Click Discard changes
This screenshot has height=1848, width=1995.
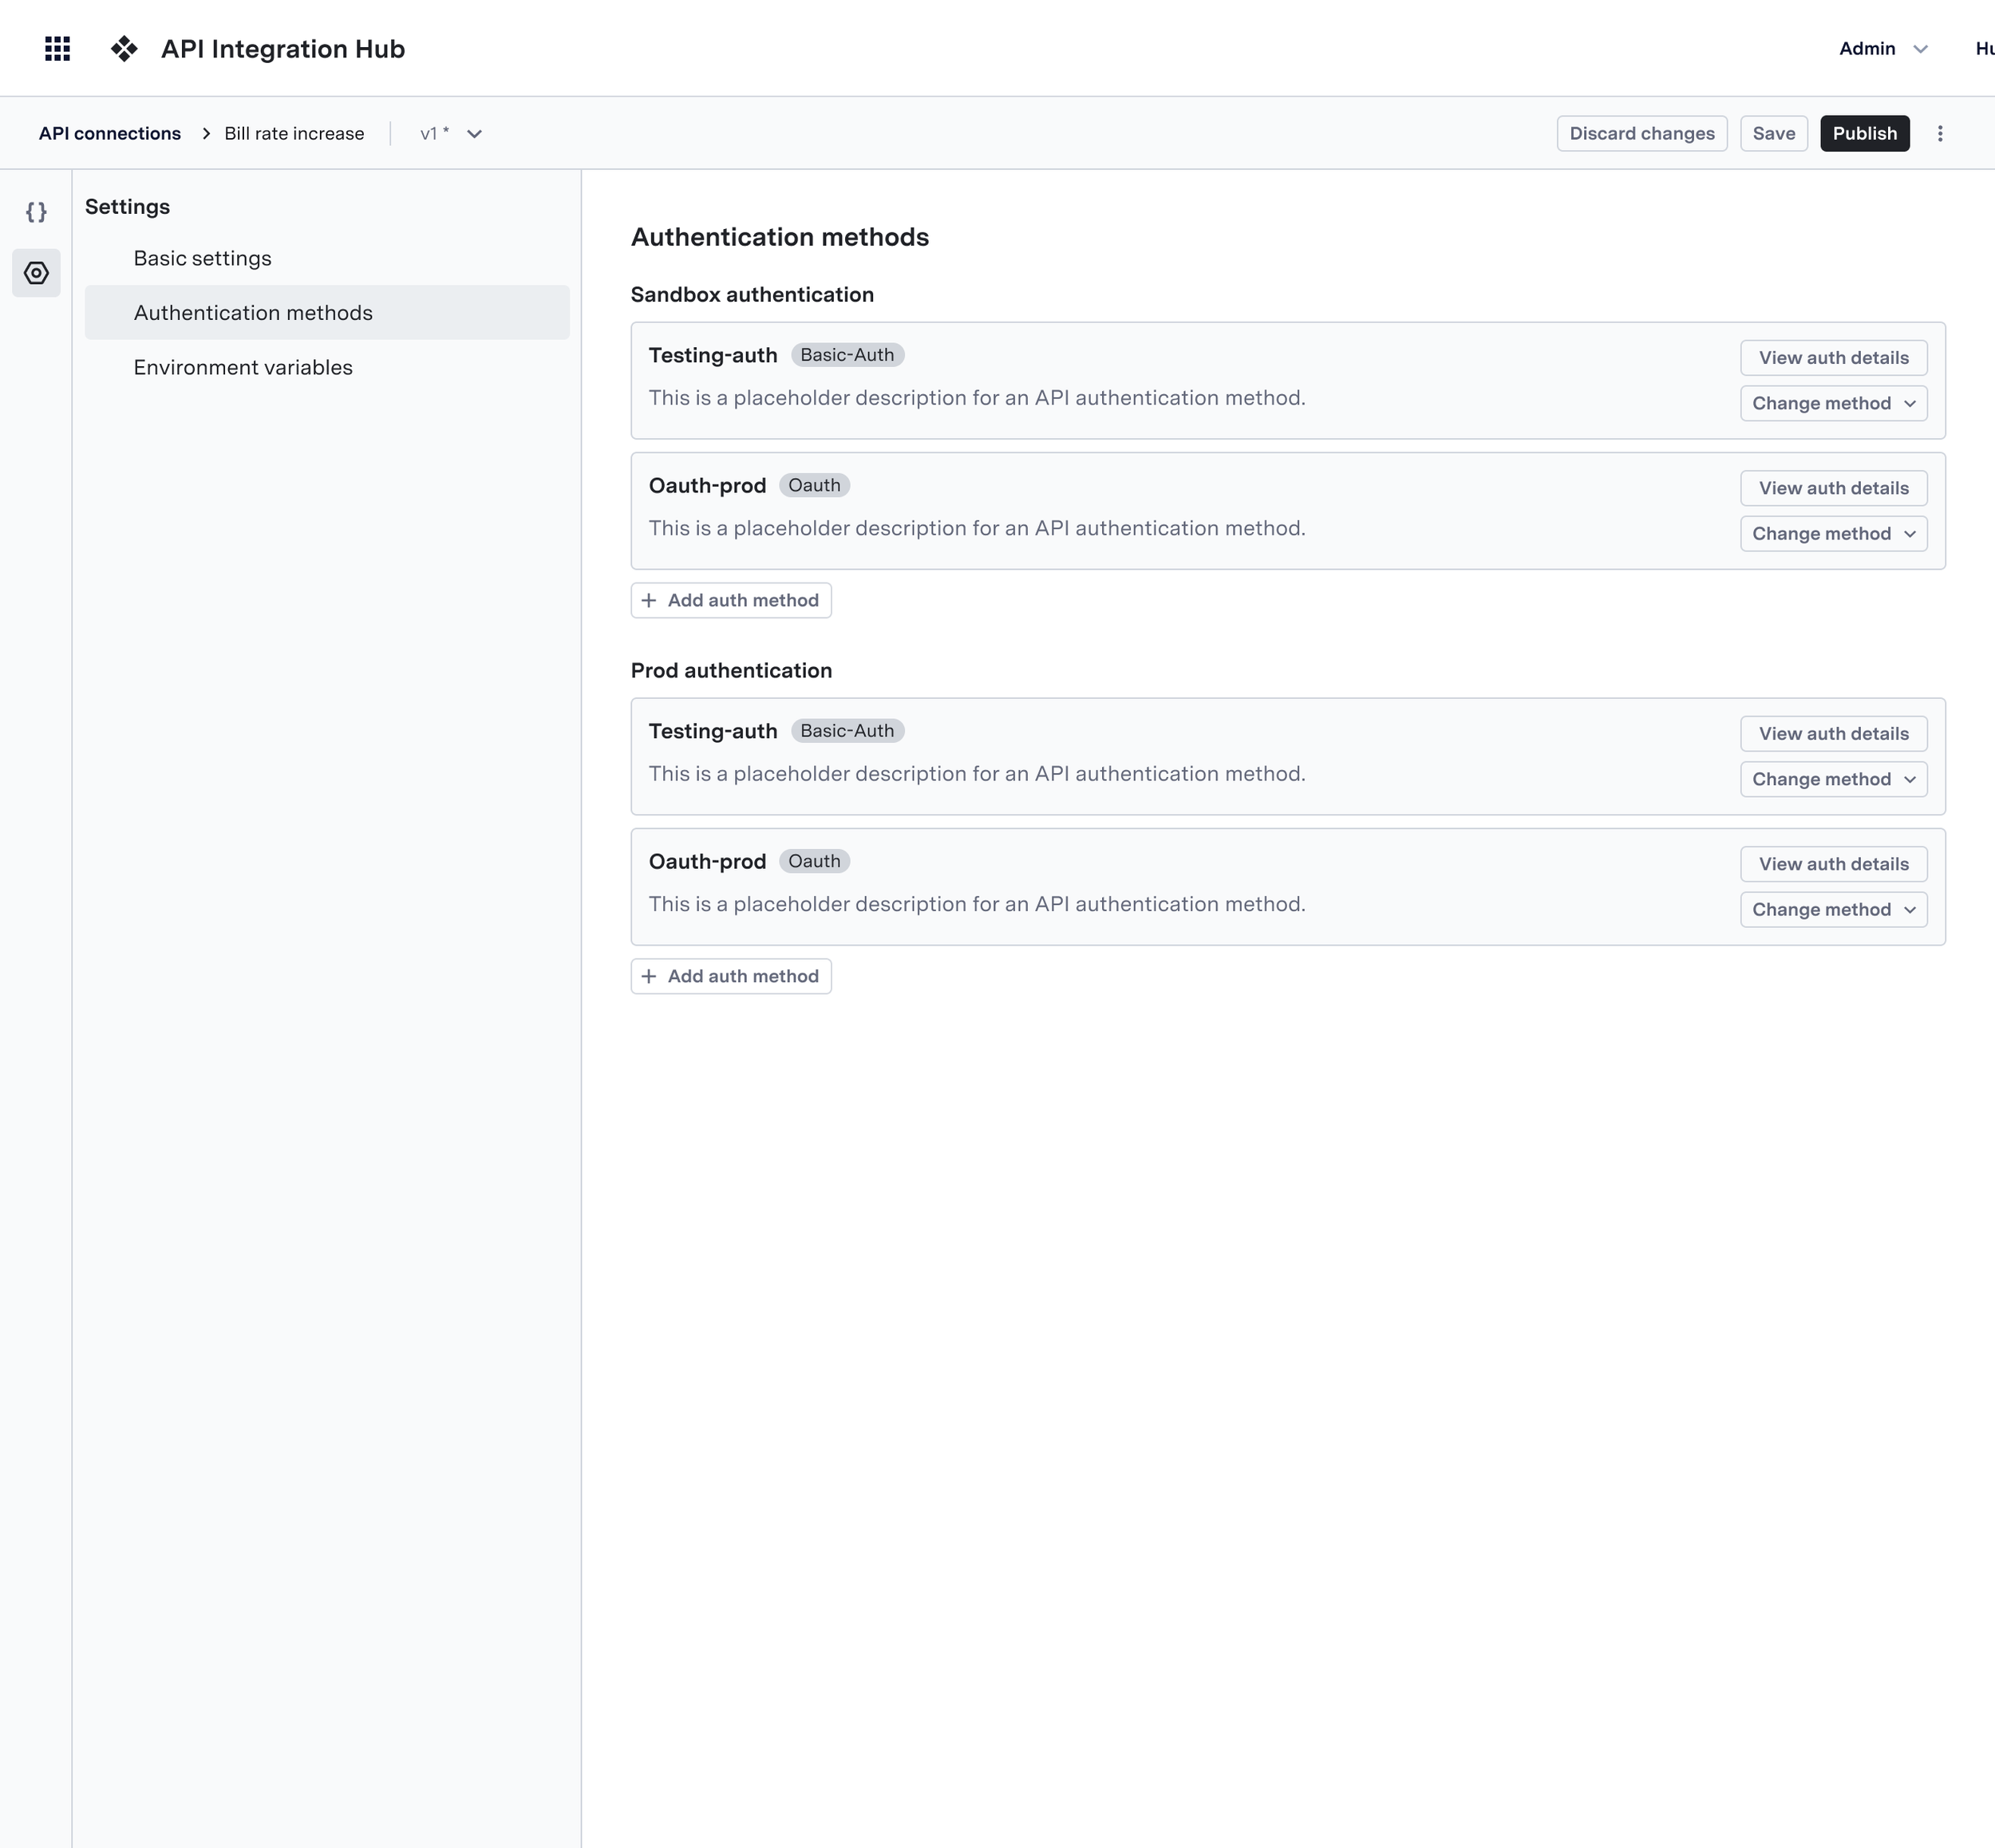tap(1641, 134)
